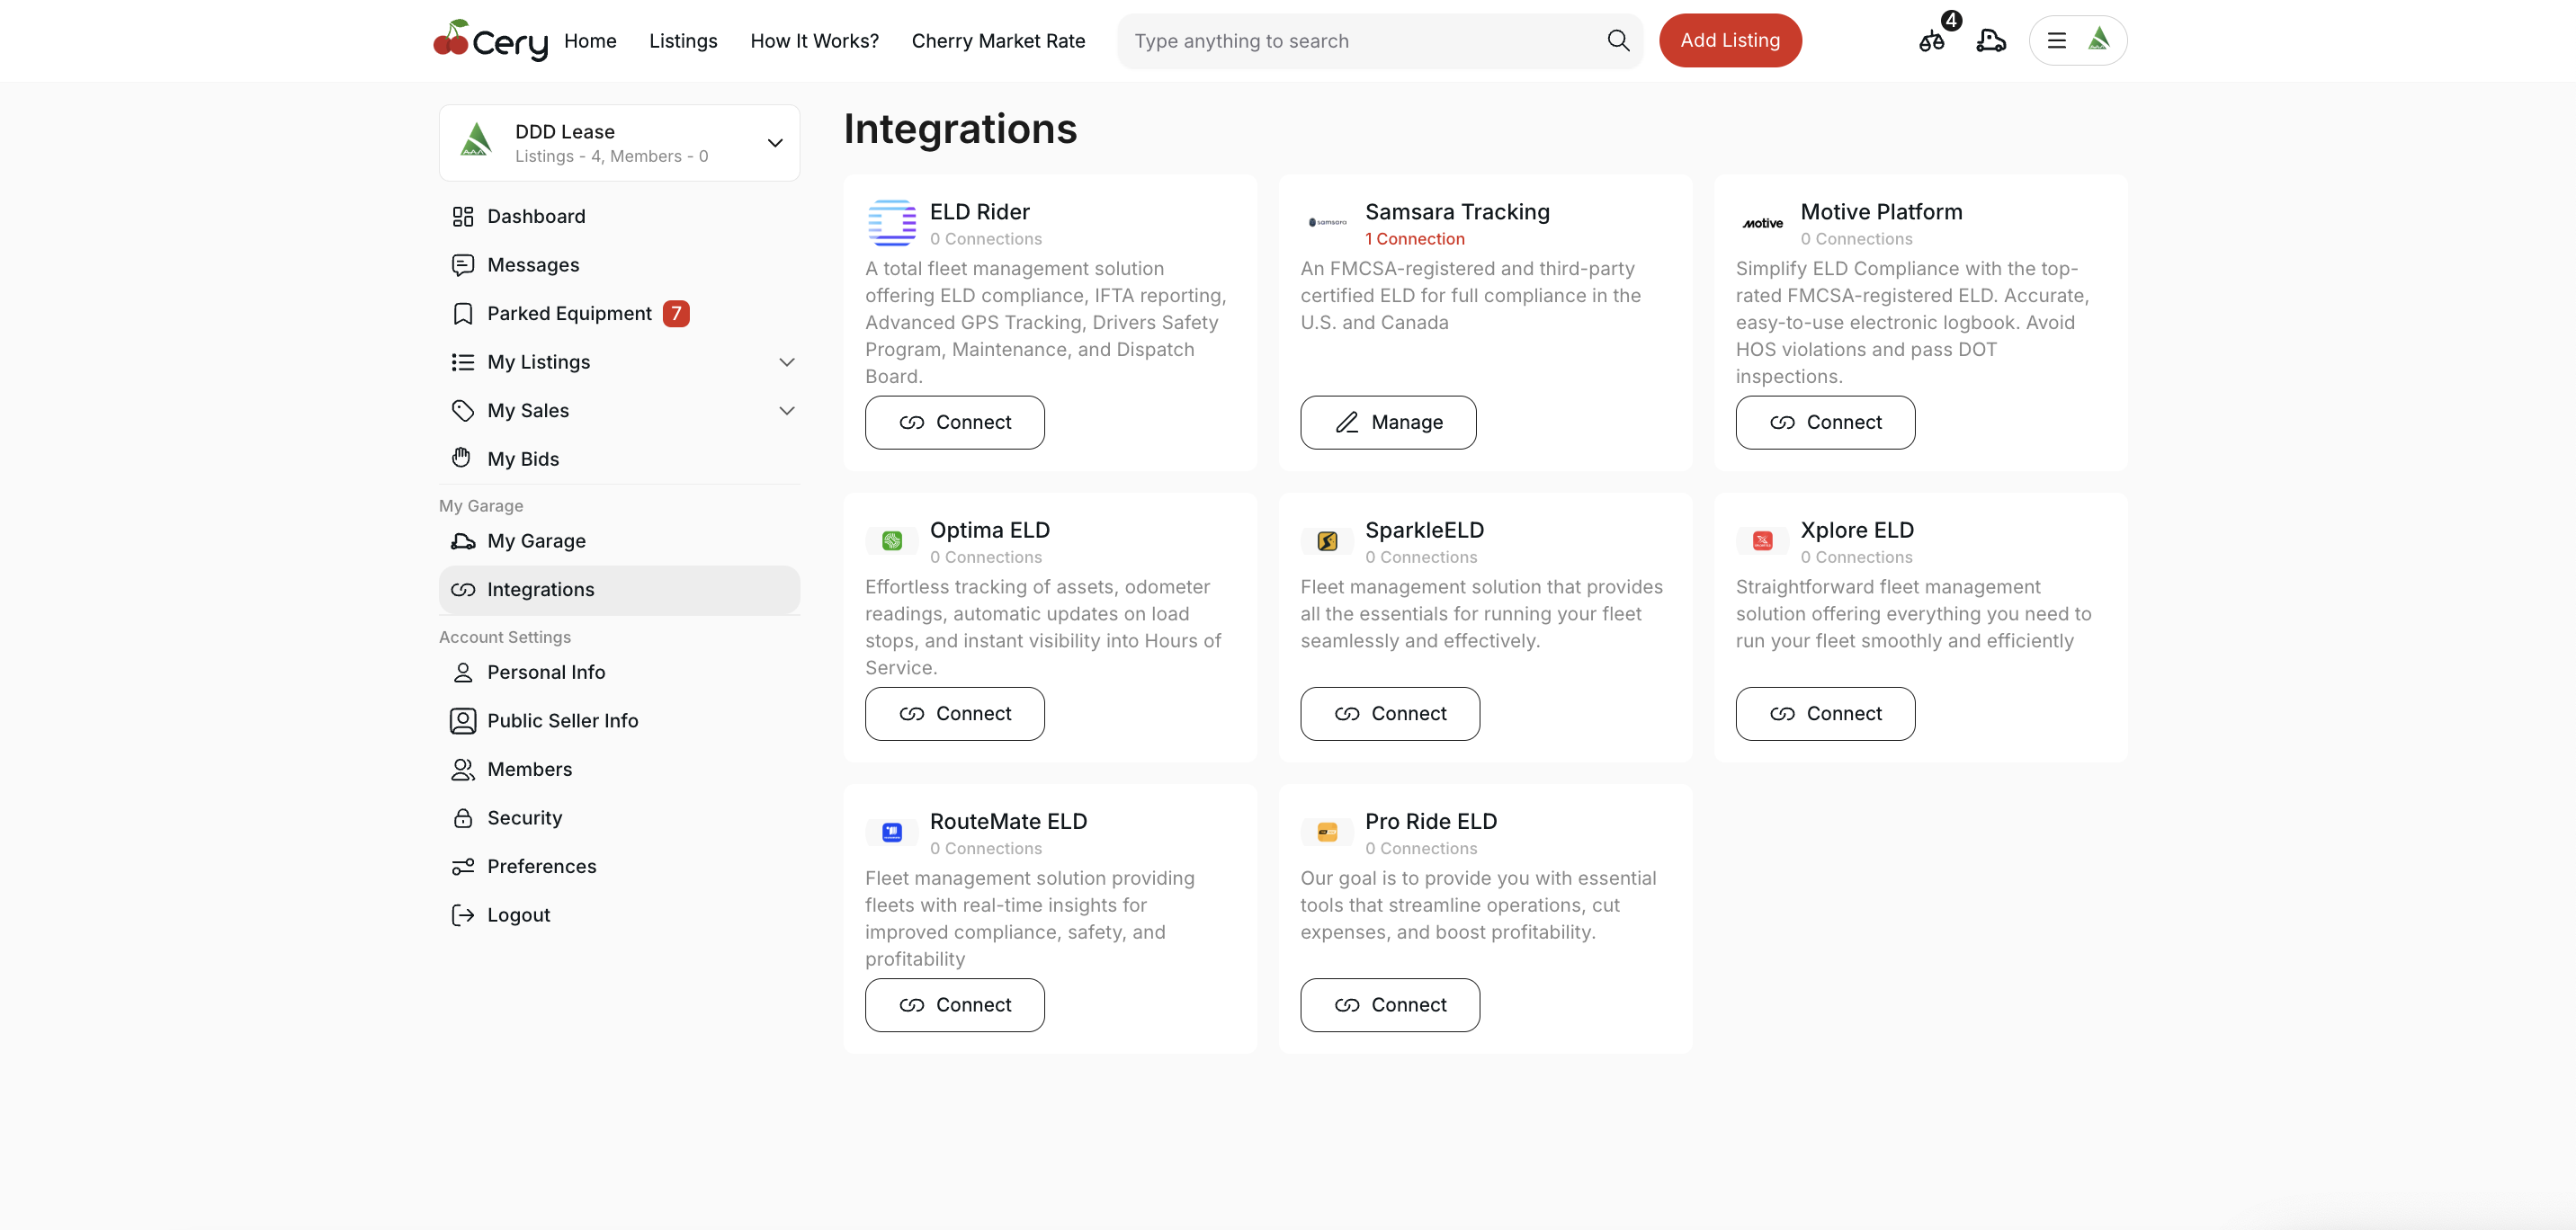2576x1230 pixels.
Task: Expand the My Sales submenu
Action: pyautogui.click(x=786, y=411)
